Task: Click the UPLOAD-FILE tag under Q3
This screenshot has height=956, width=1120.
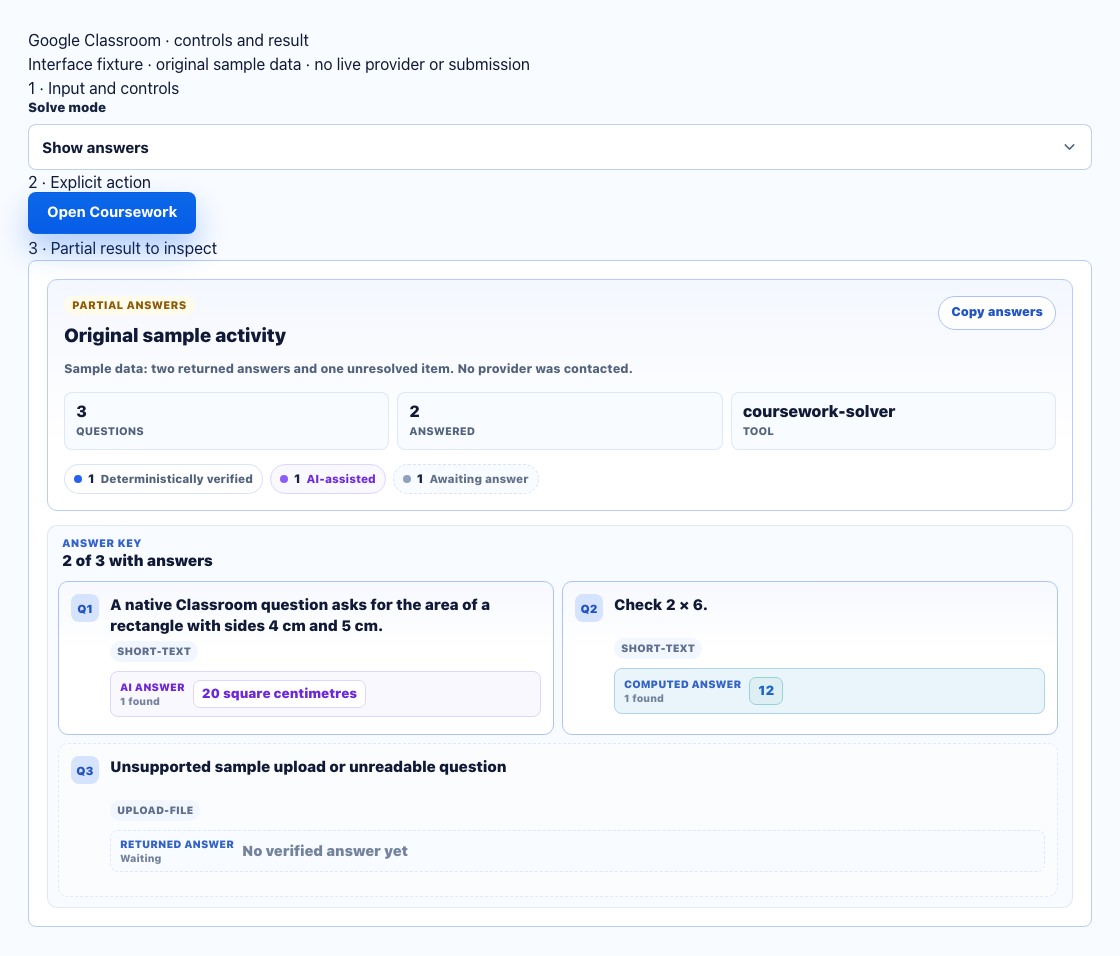Action: tap(155, 810)
